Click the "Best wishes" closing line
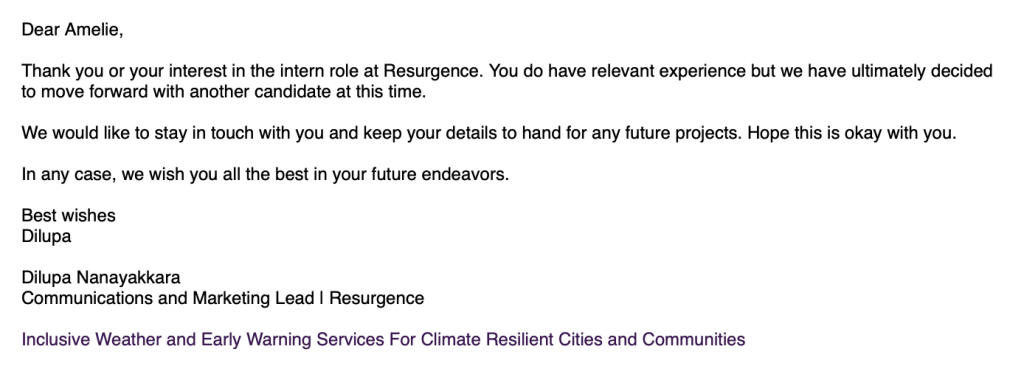The height and width of the screenshot is (366, 1024). [69, 215]
